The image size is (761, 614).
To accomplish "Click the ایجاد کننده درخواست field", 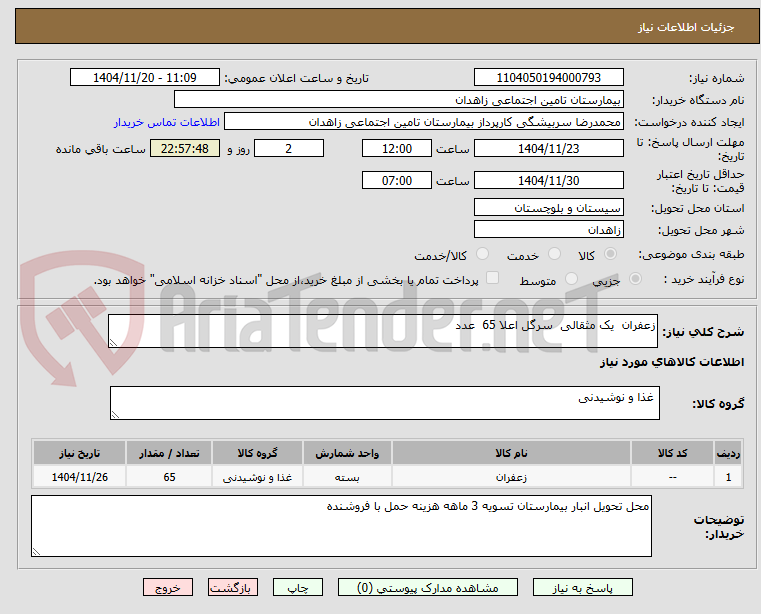I will 423,122.
